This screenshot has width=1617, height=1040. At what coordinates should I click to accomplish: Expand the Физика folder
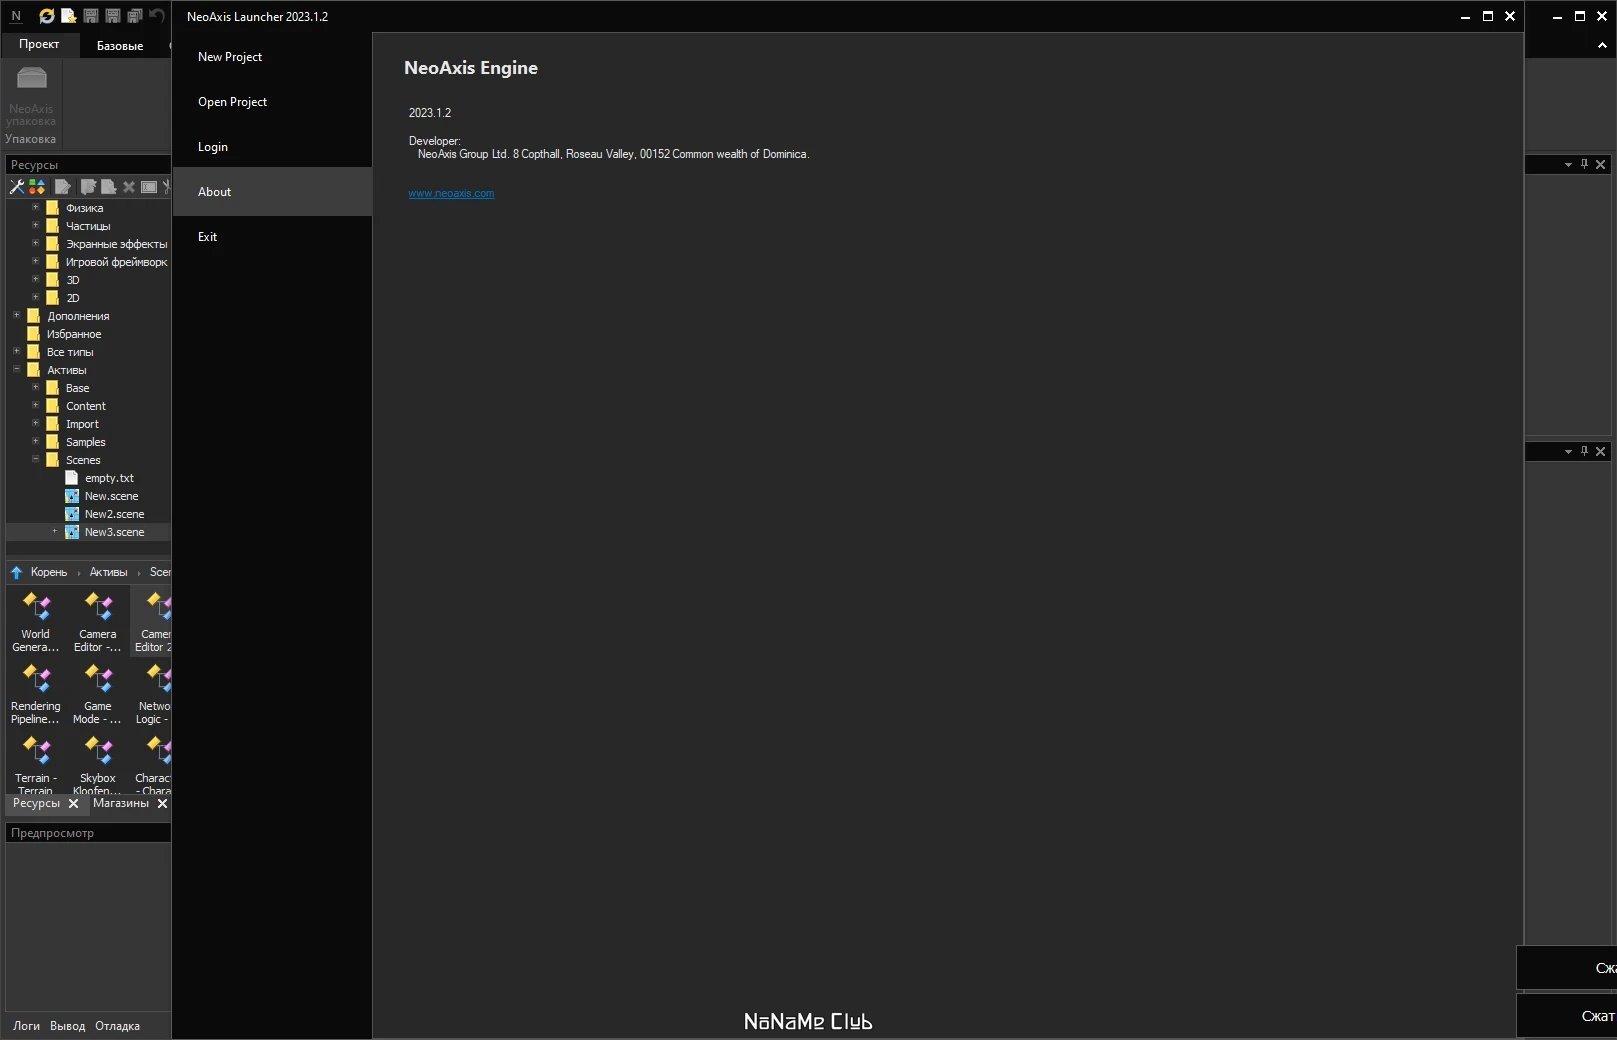pyautogui.click(x=35, y=208)
